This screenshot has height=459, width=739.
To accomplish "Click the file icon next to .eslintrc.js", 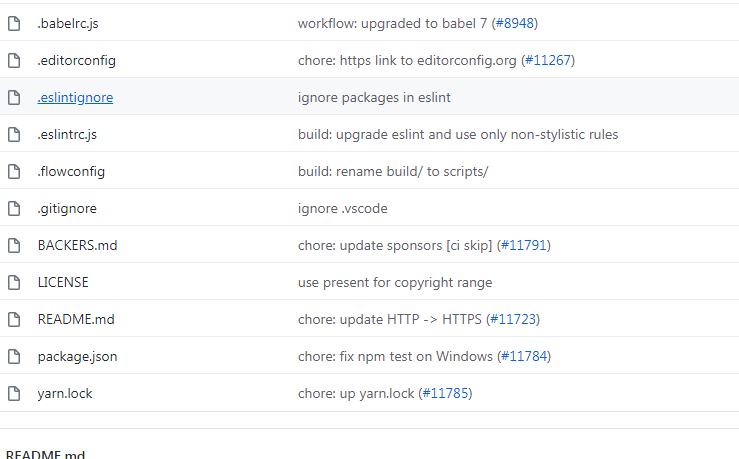I will pos(14,134).
